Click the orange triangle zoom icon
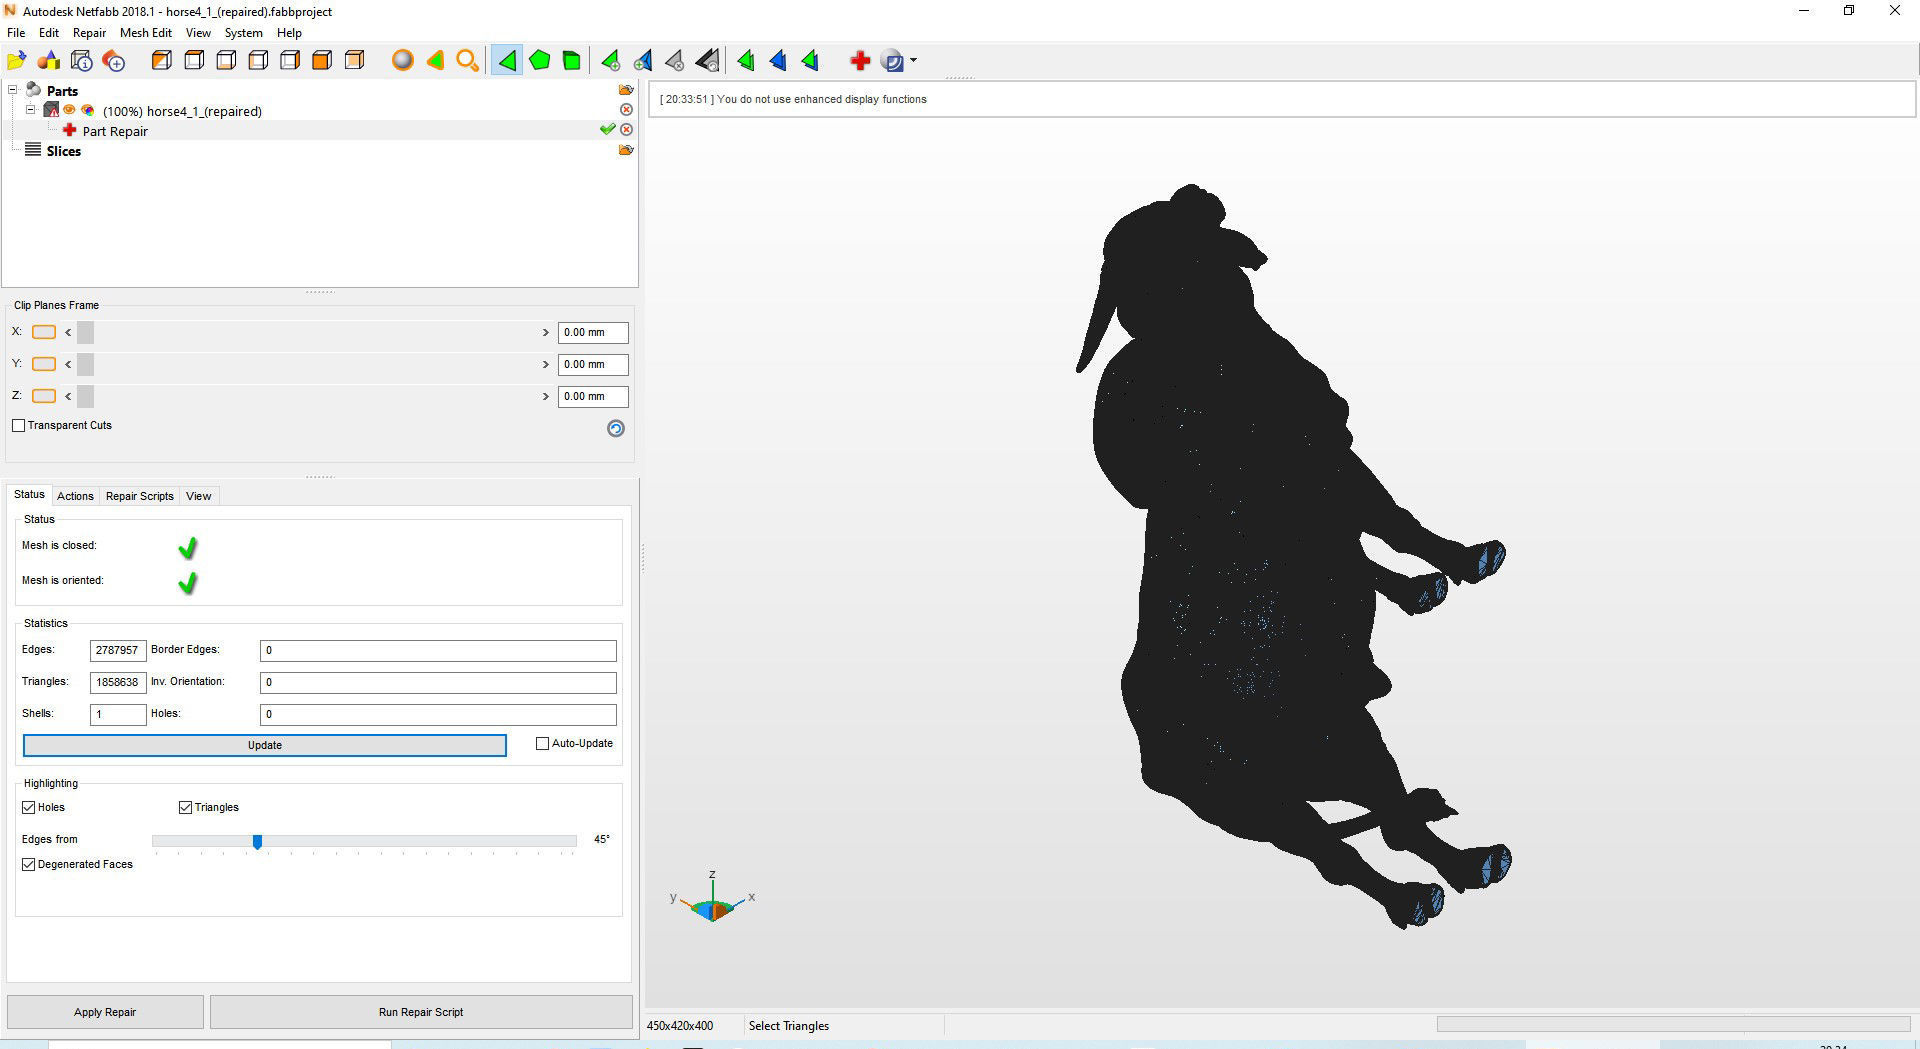This screenshot has height=1049, width=1920. coord(435,61)
